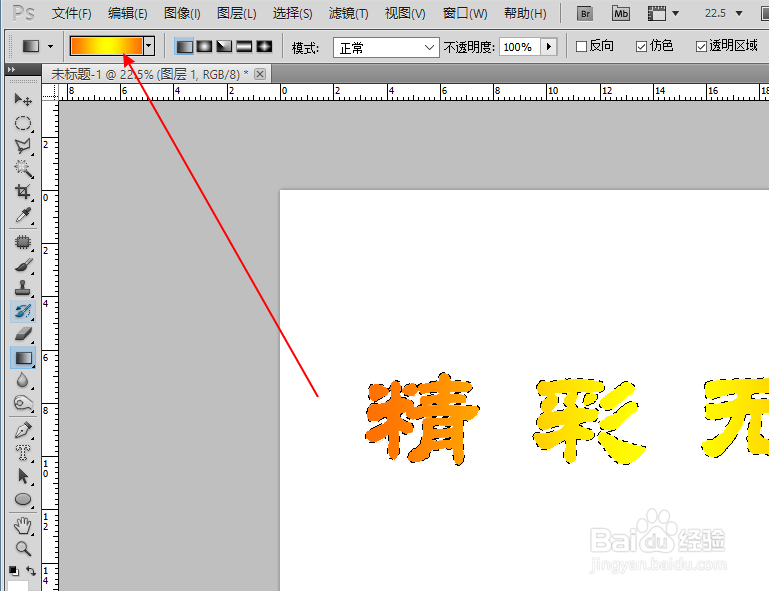
Task: Open the 选择(S) menu
Action: [x=292, y=13]
